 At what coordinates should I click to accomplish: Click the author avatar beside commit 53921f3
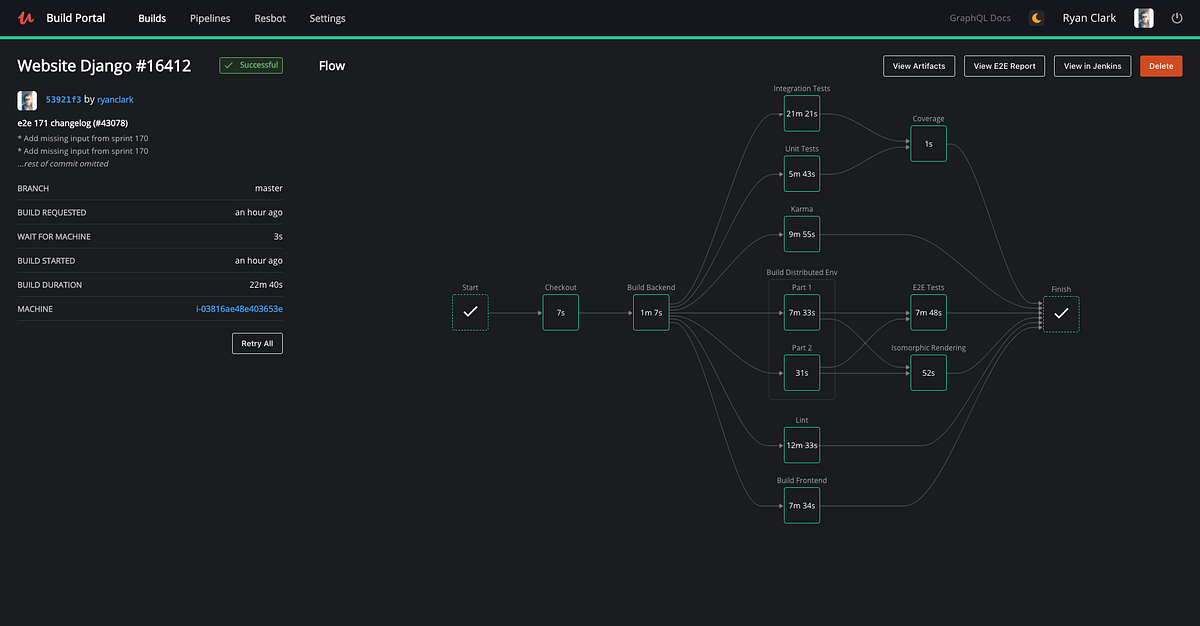(25, 100)
